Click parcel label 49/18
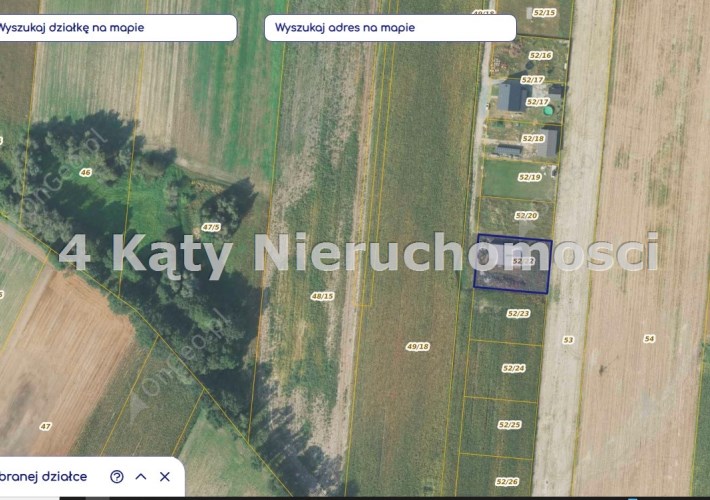710x500 pixels. pyautogui.click(x=417, y=347)
